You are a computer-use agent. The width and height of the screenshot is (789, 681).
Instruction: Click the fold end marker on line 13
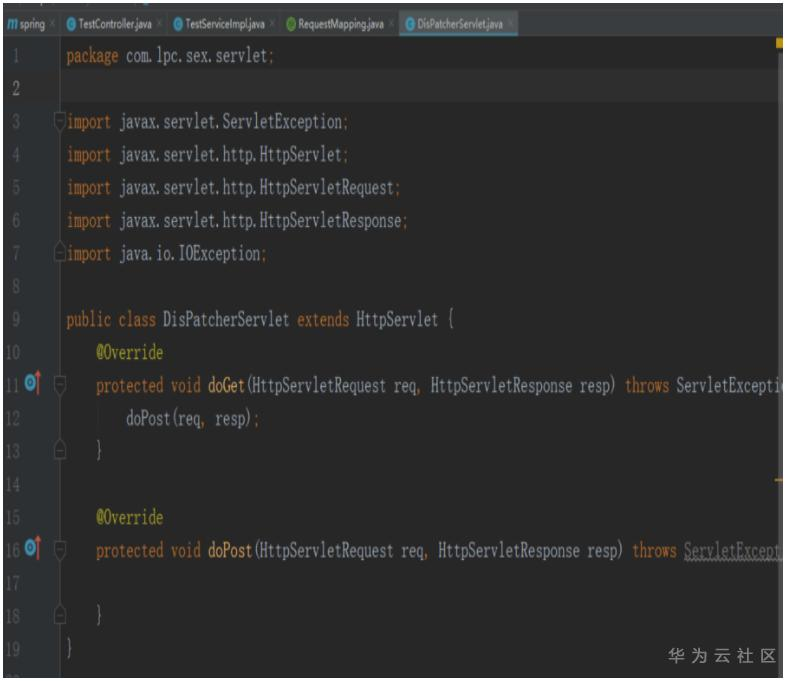click(x=60, y=449)
